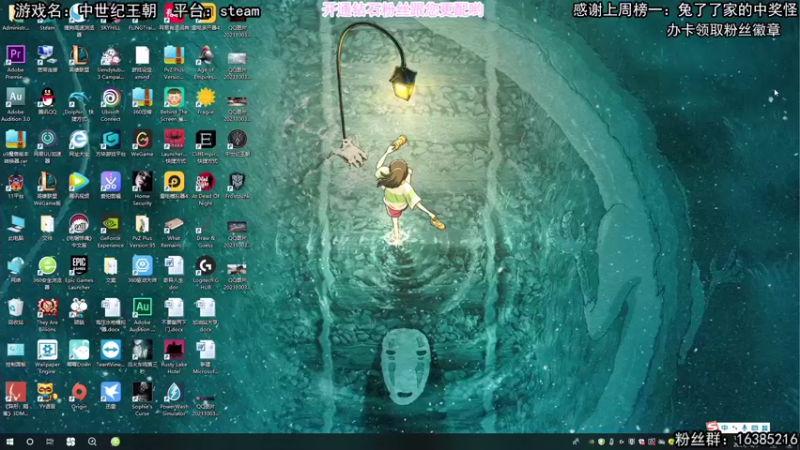Launch 迅雷 blue bird icon
The height and width of the screenshot is (450, 800).
[110, 393]
